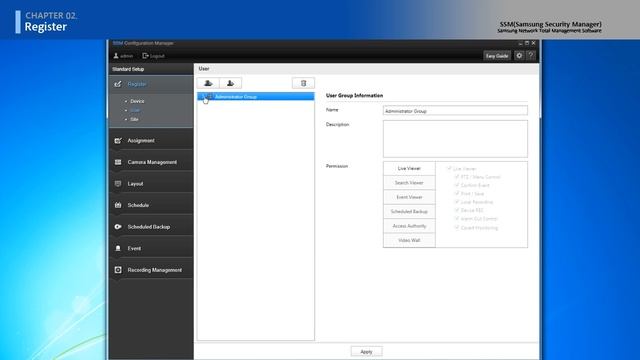Click the Name input field

[455, 111]
